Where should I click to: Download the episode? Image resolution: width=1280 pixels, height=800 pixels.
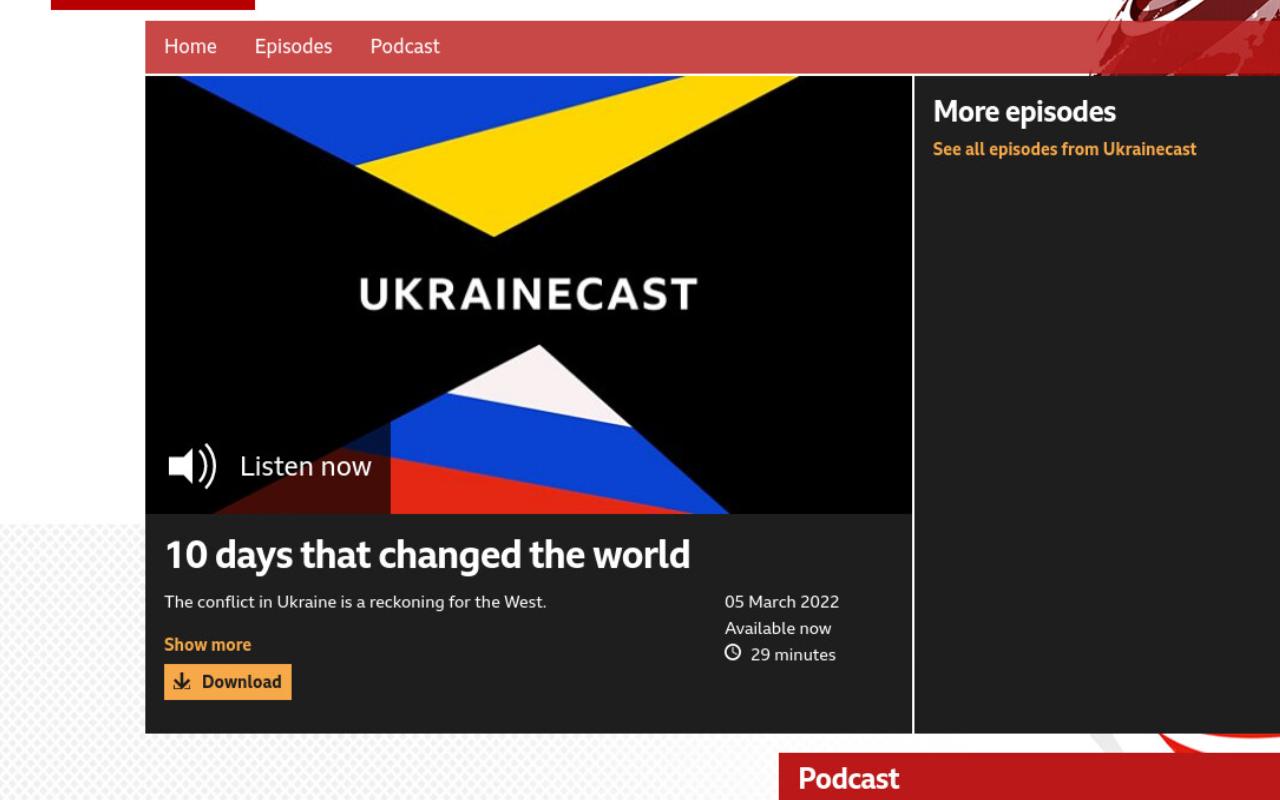point(228,682)
